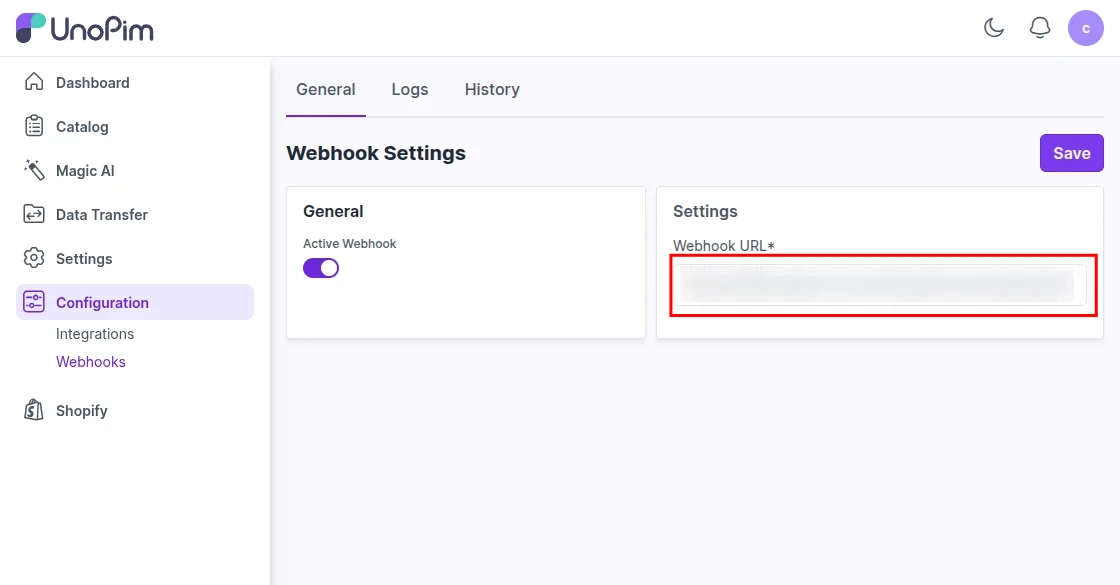
Task: Click the General card heading
Action: pos(333,211)
